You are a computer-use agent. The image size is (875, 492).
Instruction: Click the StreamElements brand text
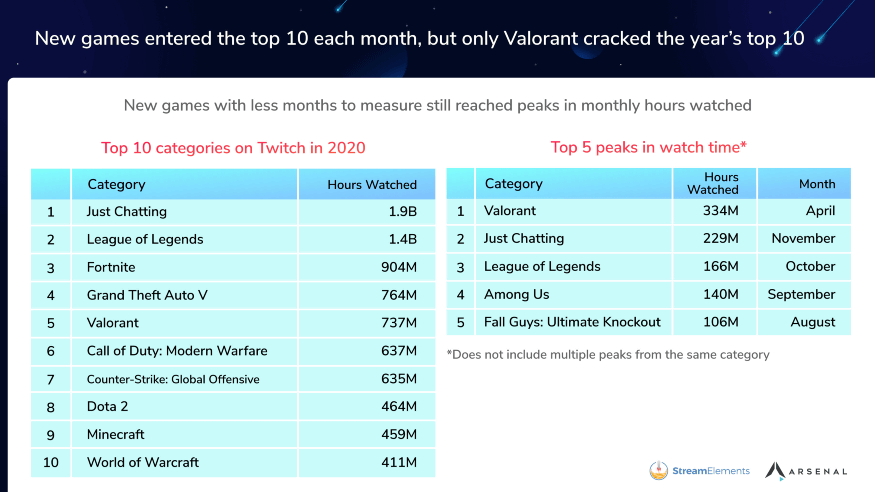pyautogui.click(x=711, y=470)
